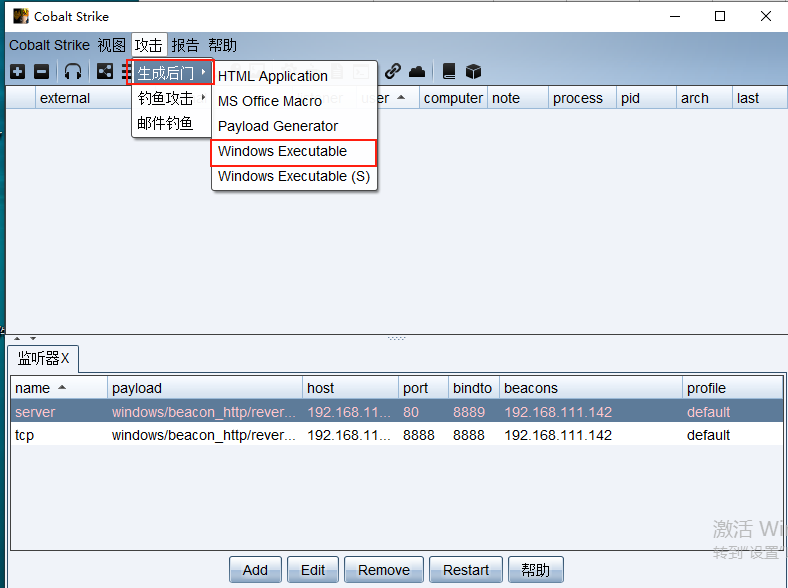This screenshot has height=588, width=788.
Task: Click the pivot graph view icon
Action: [x=105, y=72]
